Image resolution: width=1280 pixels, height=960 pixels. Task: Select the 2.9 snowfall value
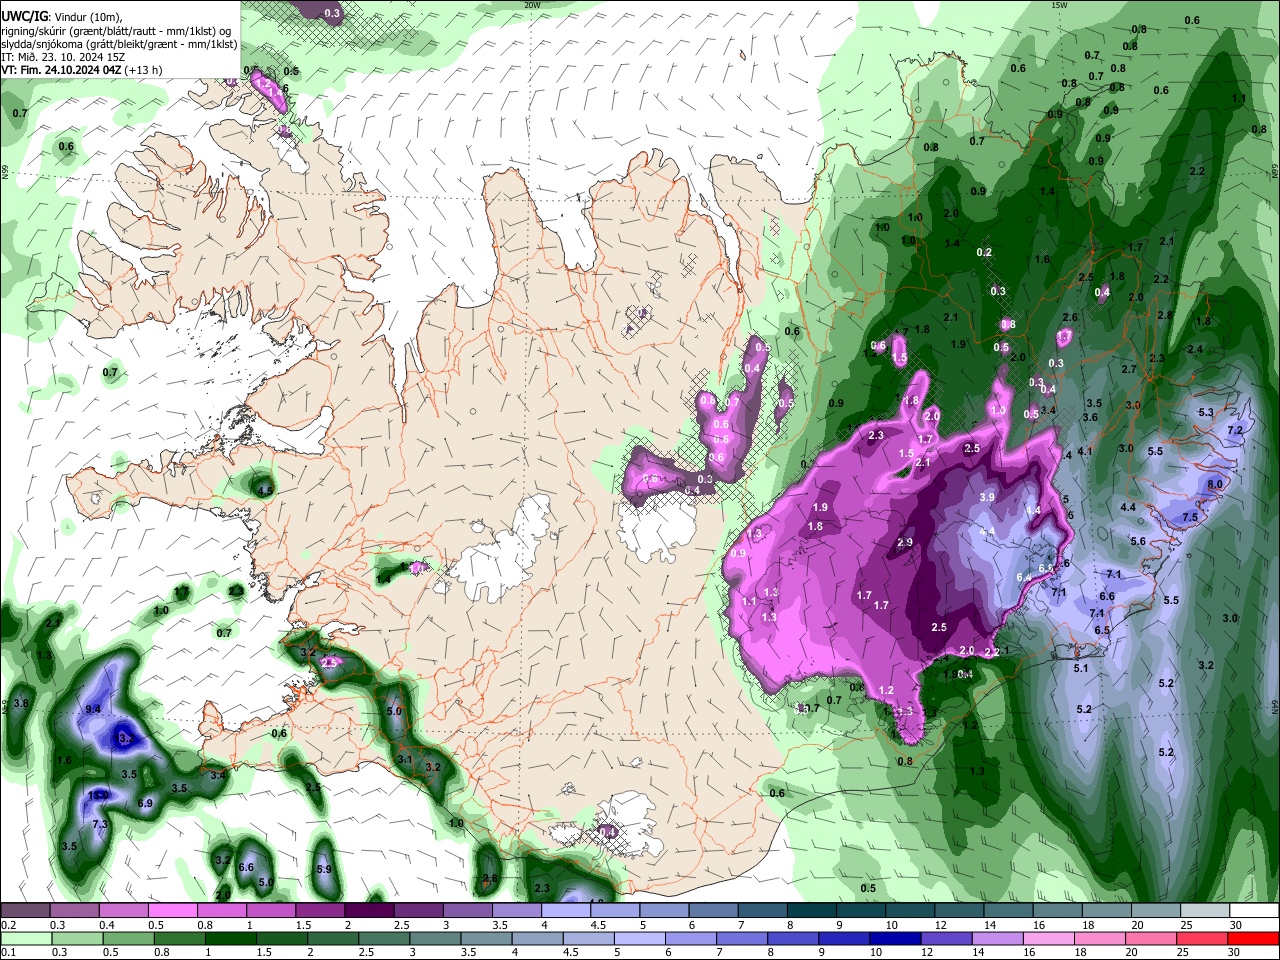905,542
